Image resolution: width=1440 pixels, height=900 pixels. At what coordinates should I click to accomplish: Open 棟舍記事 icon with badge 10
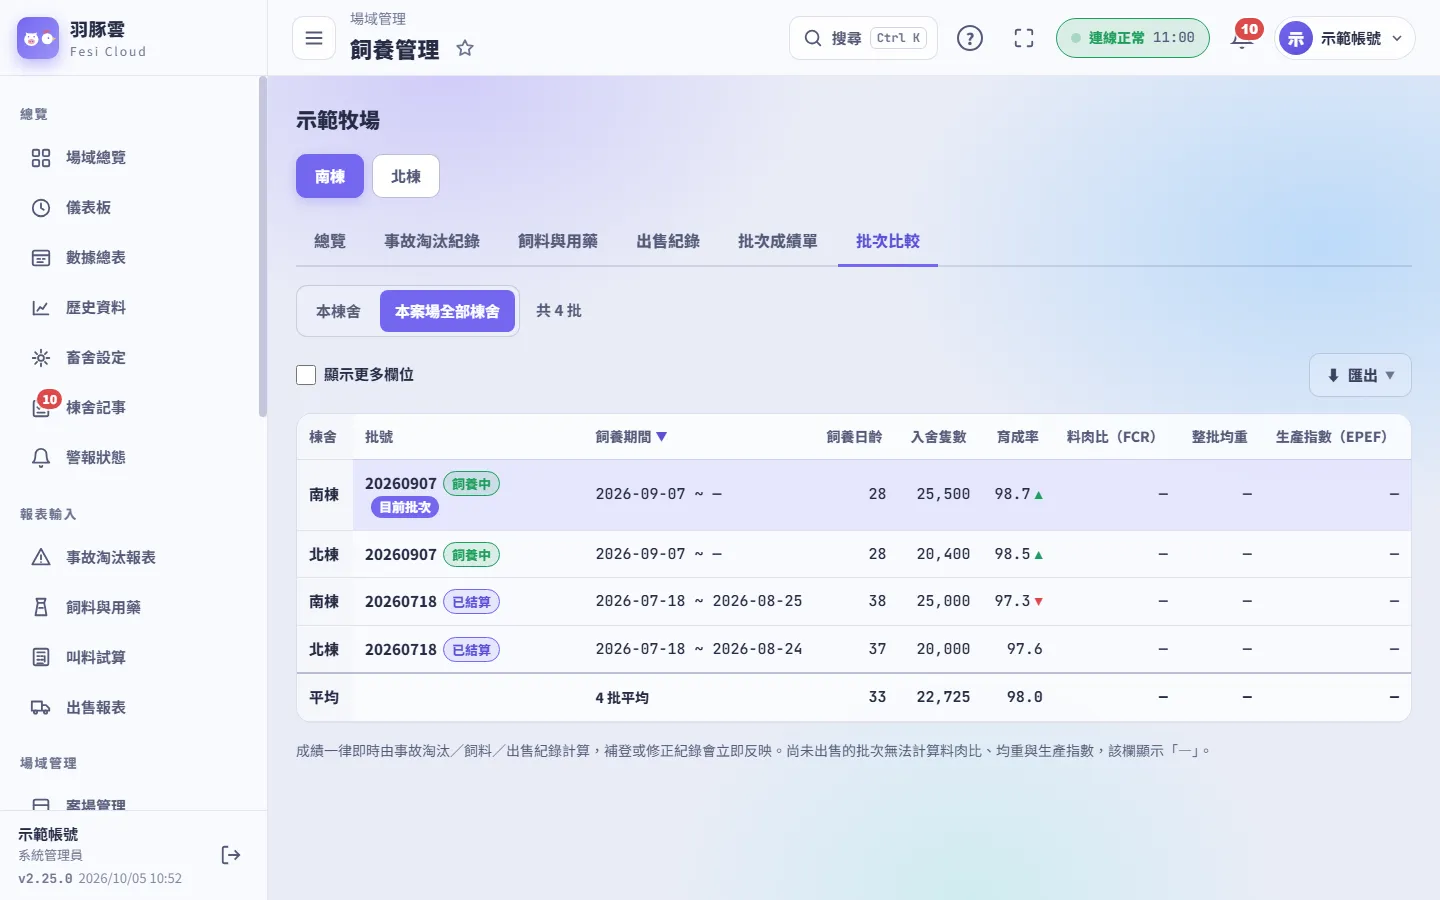(41, 407)
